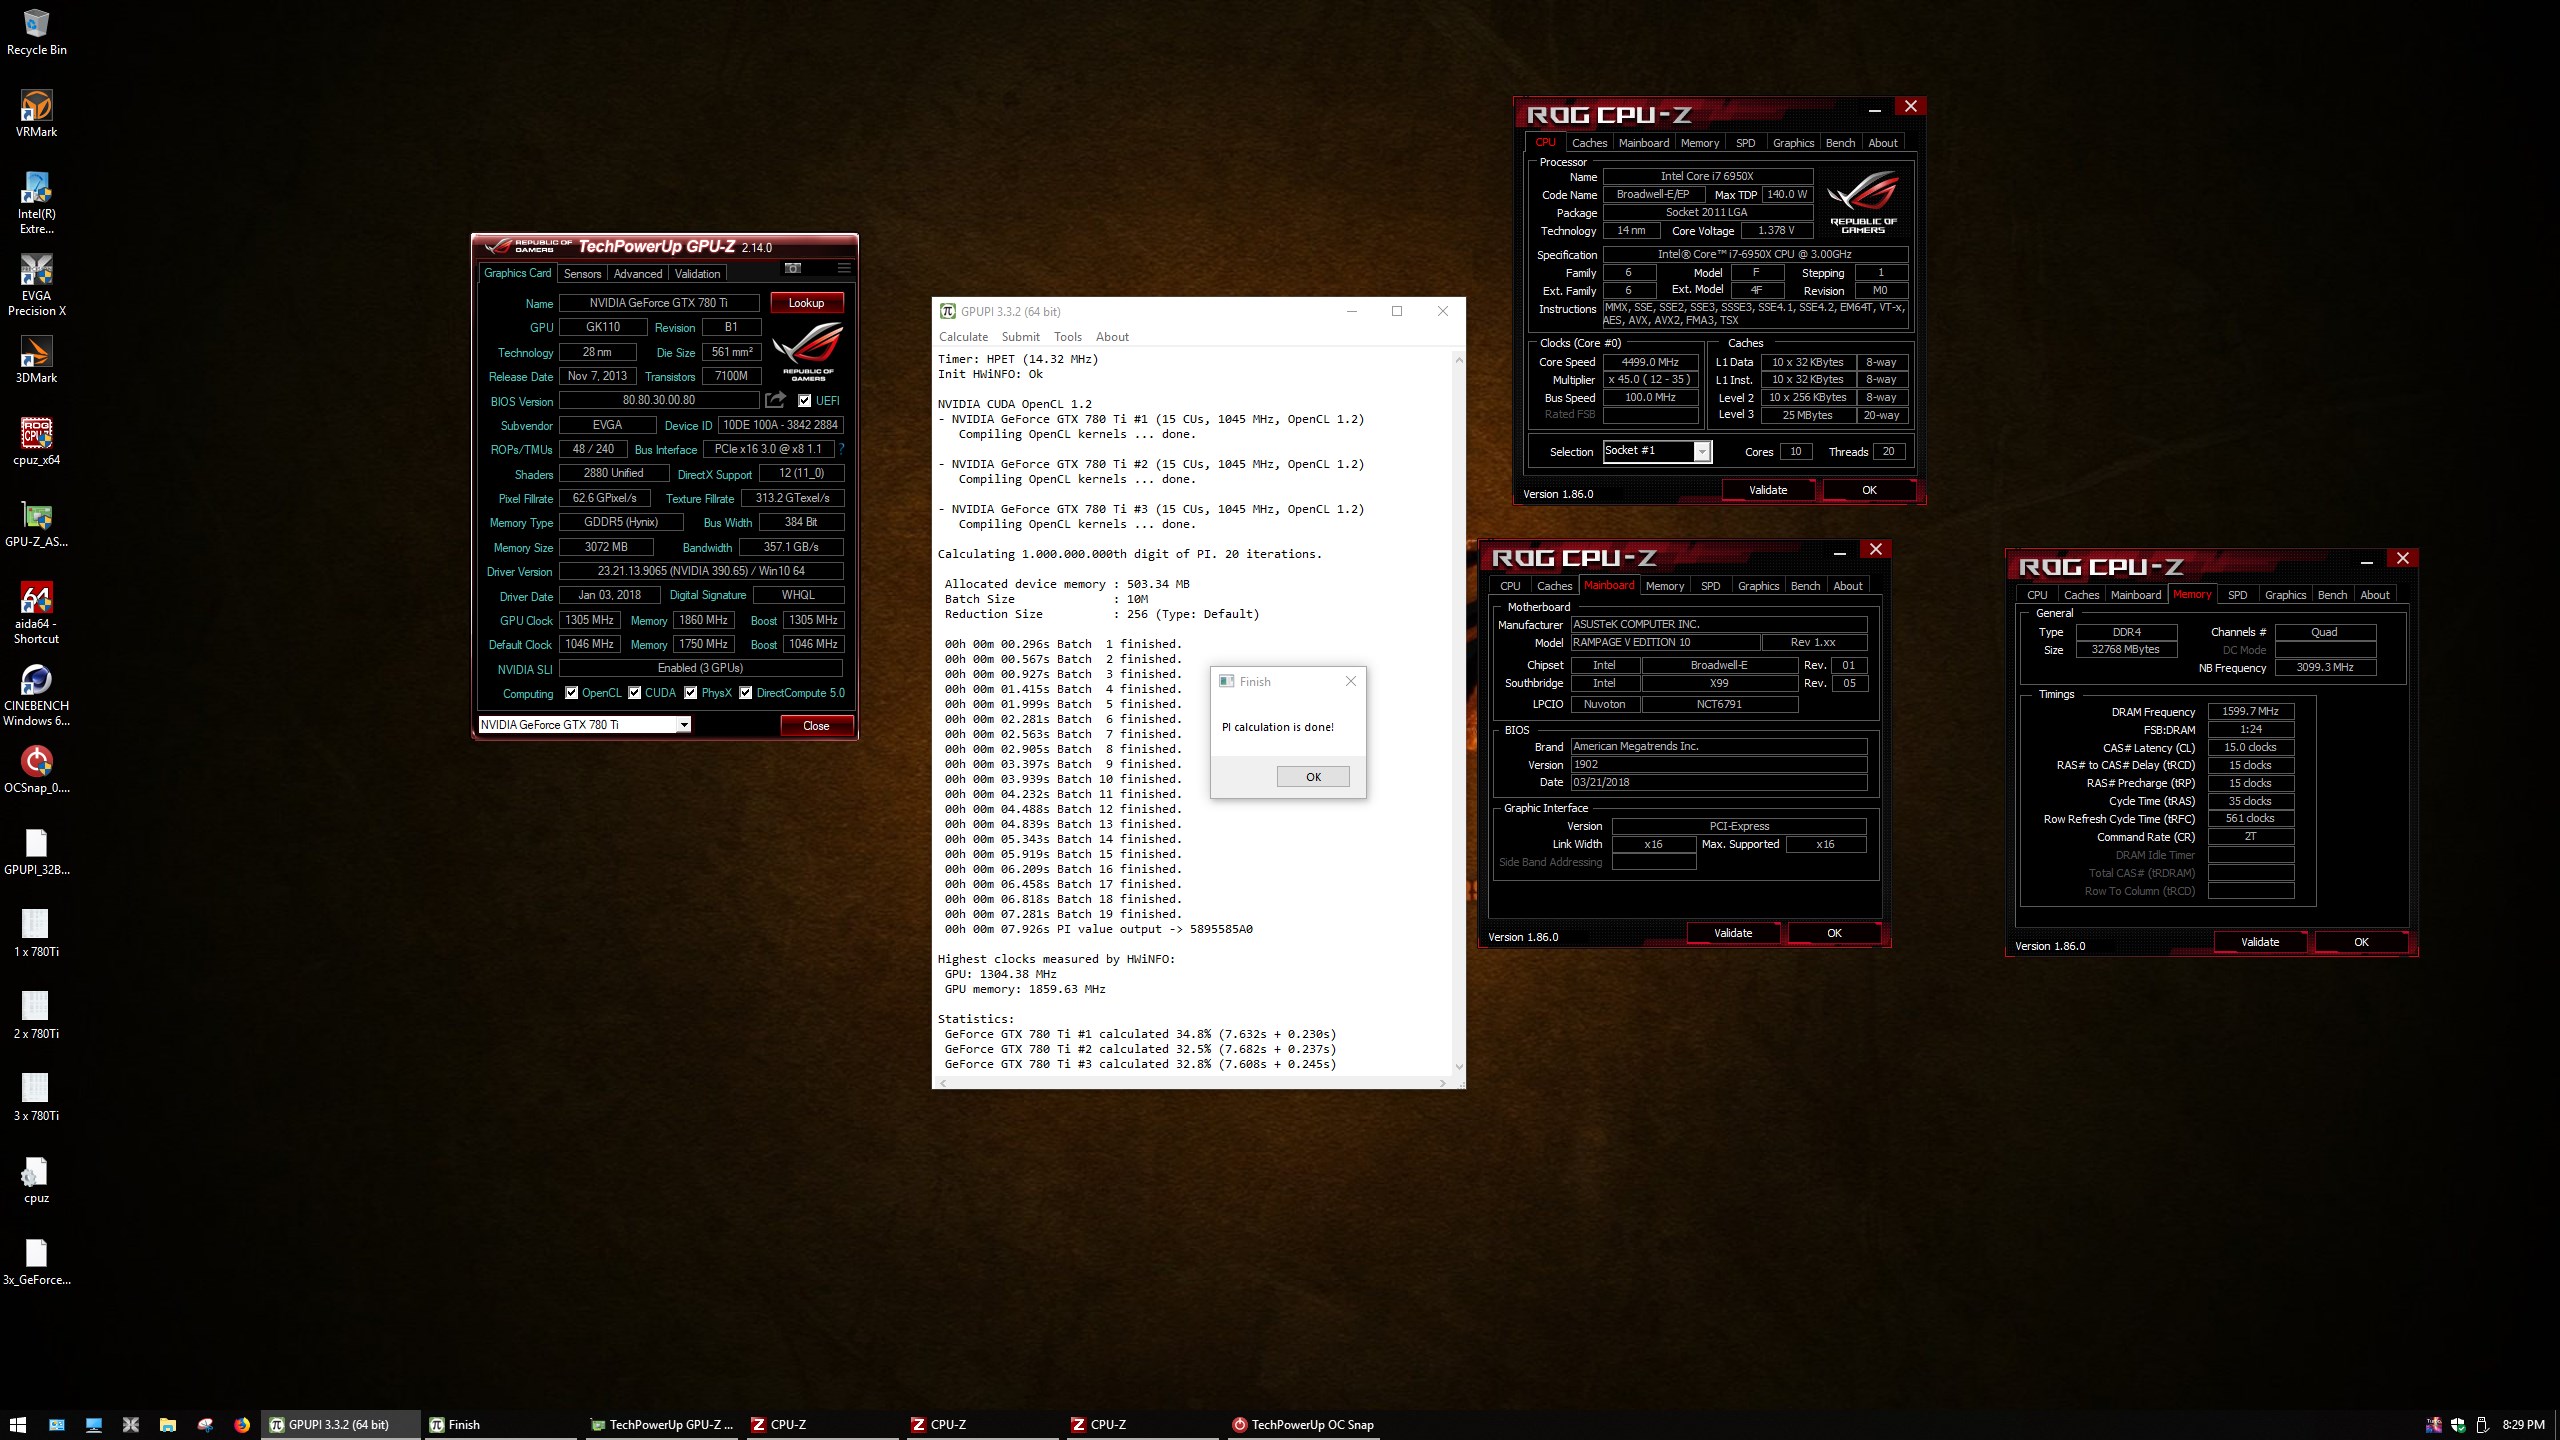This screenshot has width=2560, height=1440.
Task: Open the 3DMark desktop shortcut
Action: coord(36,360)
